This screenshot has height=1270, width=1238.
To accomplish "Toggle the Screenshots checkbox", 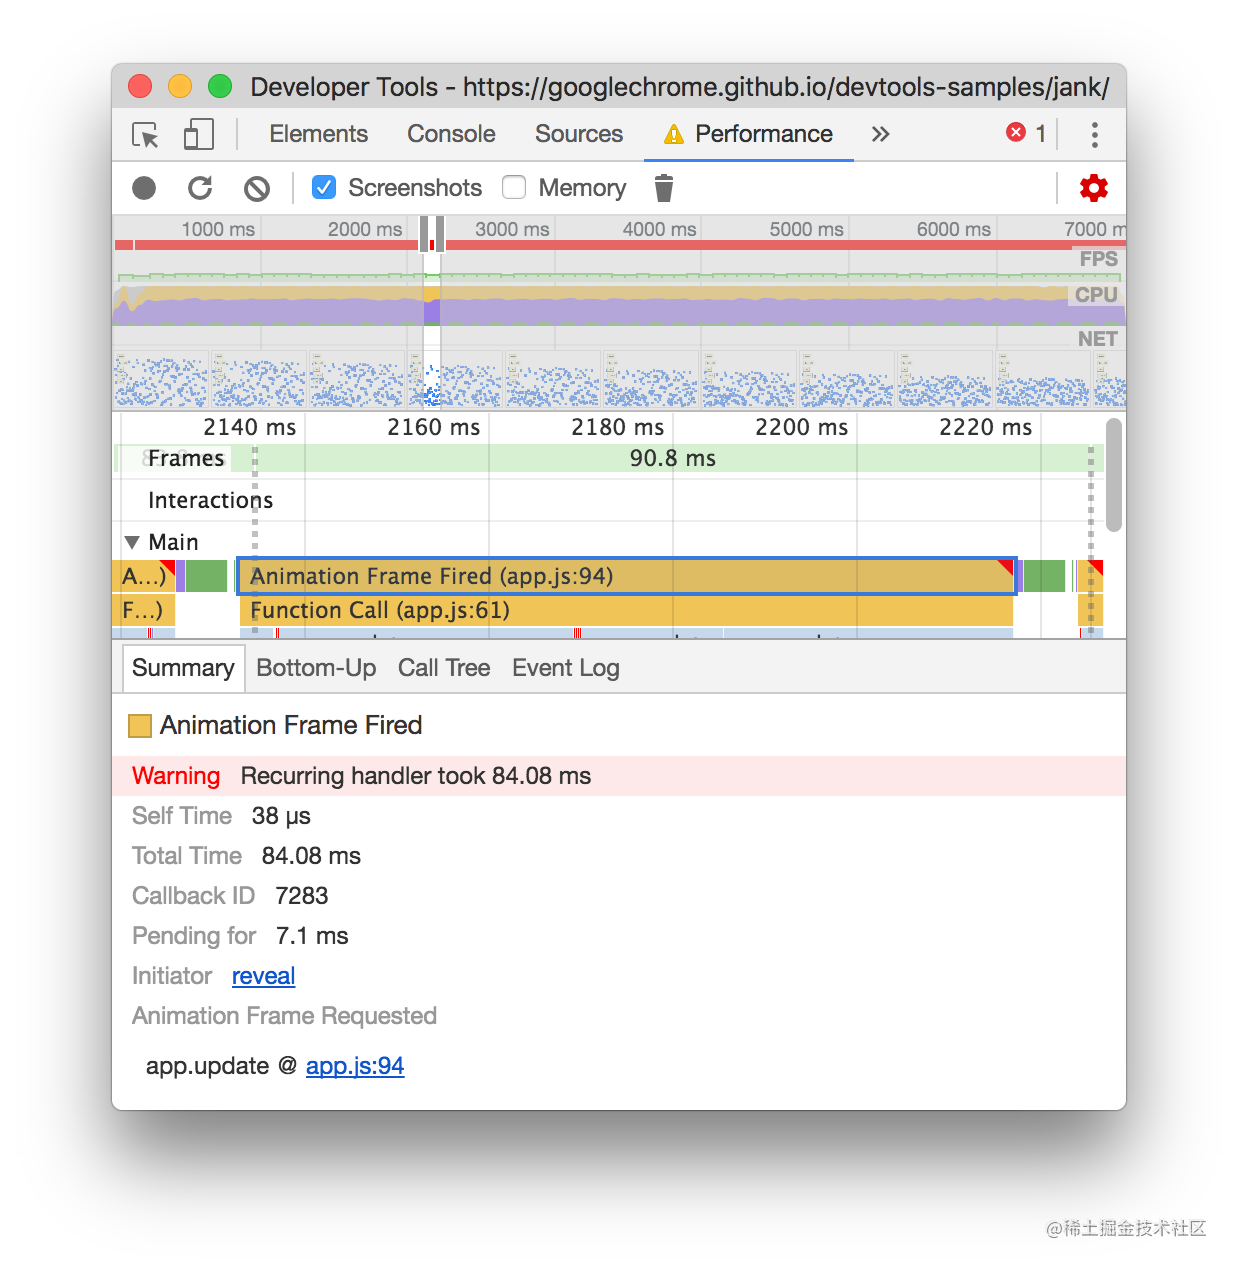I will click(x=324, y=187).
